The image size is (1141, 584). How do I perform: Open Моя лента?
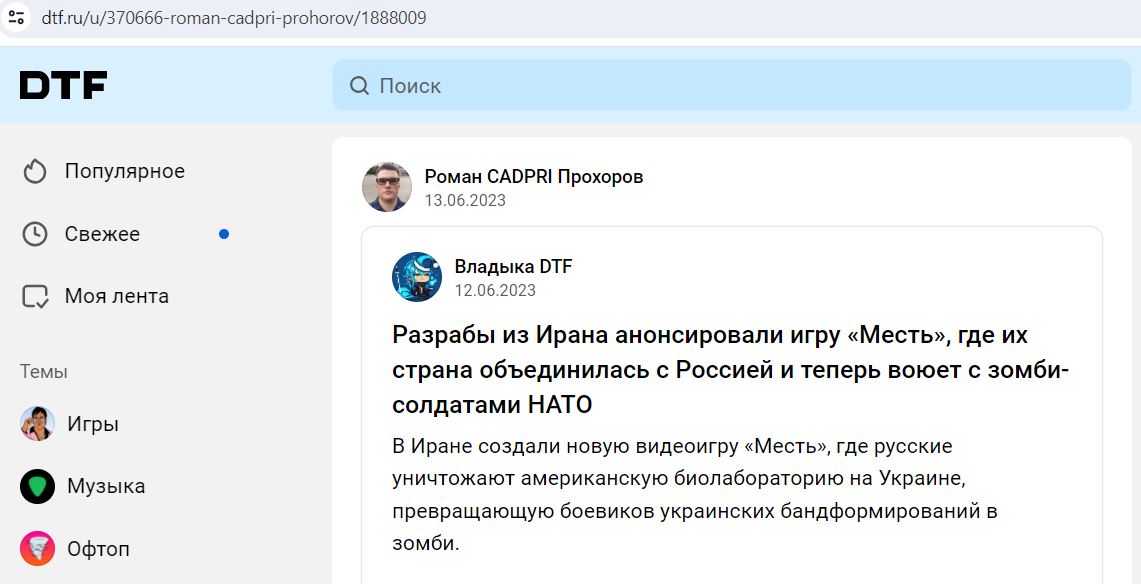pos(118,295)
